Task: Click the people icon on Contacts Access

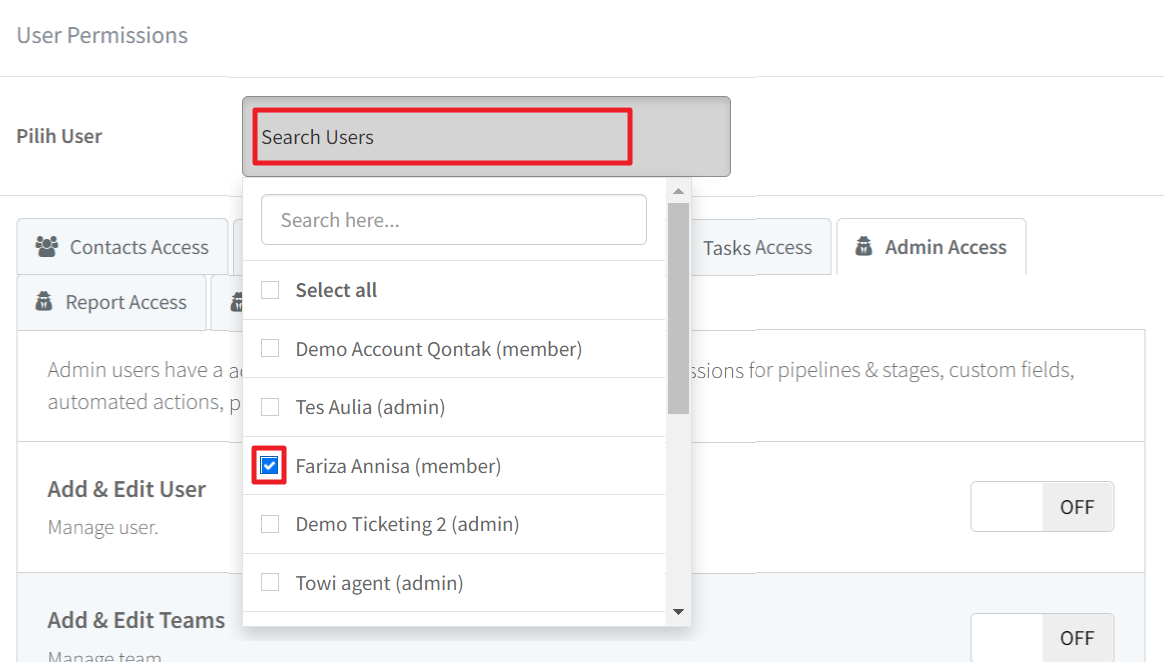Action: pyautogui.click(x=46, y=247)
